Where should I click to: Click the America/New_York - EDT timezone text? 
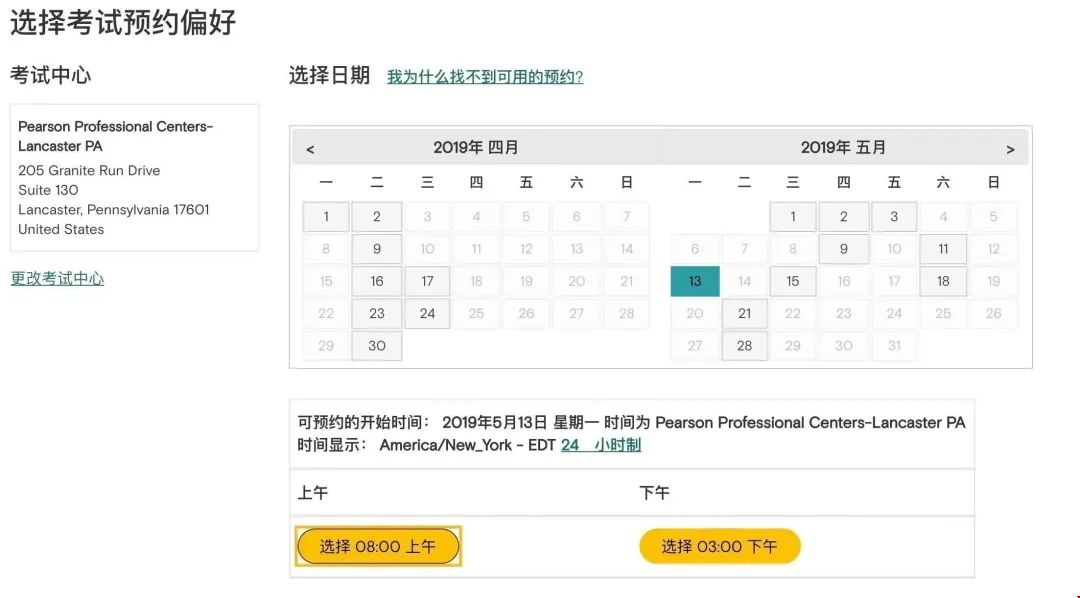coord(468,445)
